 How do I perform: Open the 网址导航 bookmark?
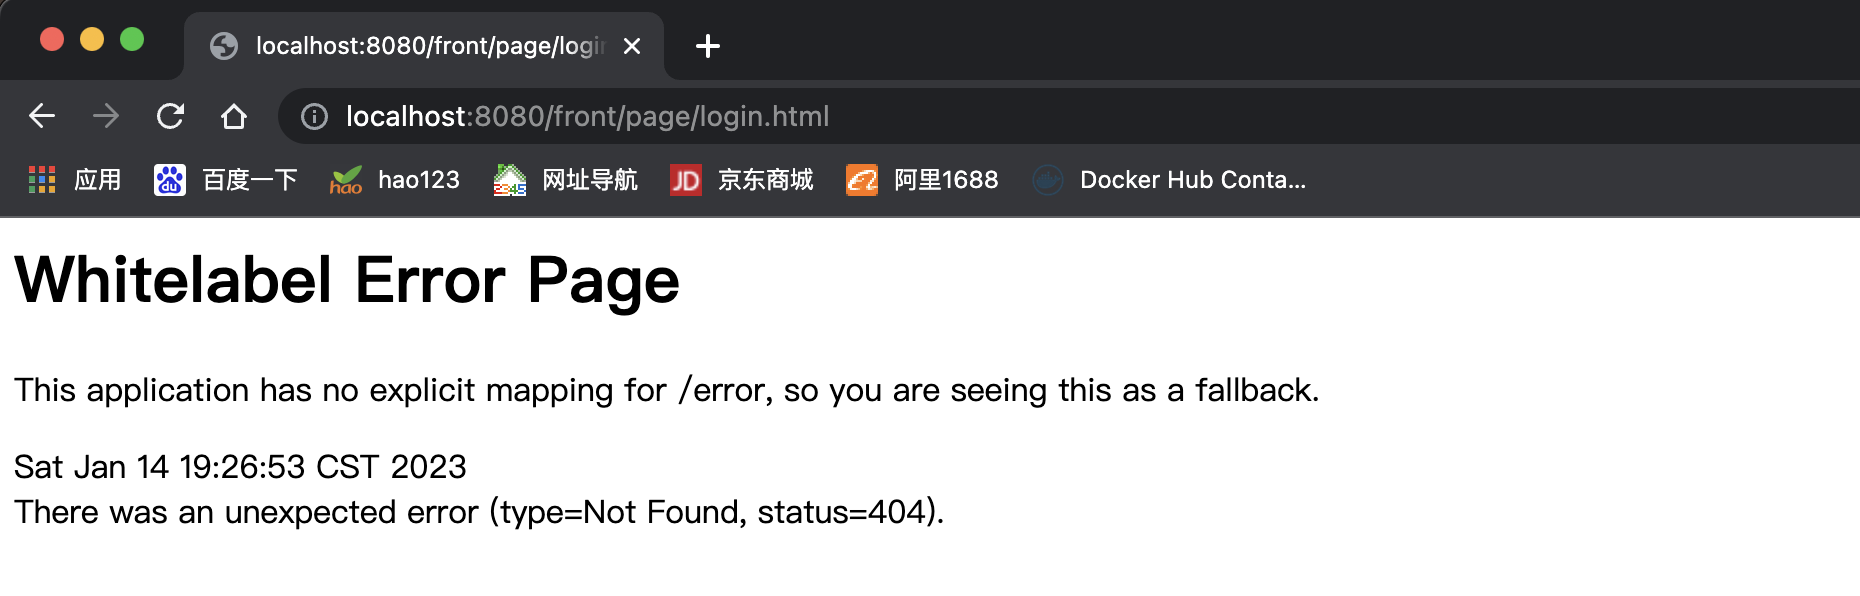566,180
